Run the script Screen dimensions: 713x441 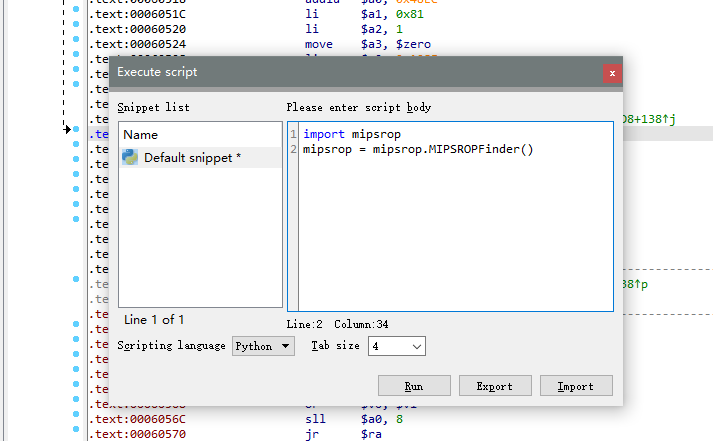pyautogui.click(x=414, y=386)
